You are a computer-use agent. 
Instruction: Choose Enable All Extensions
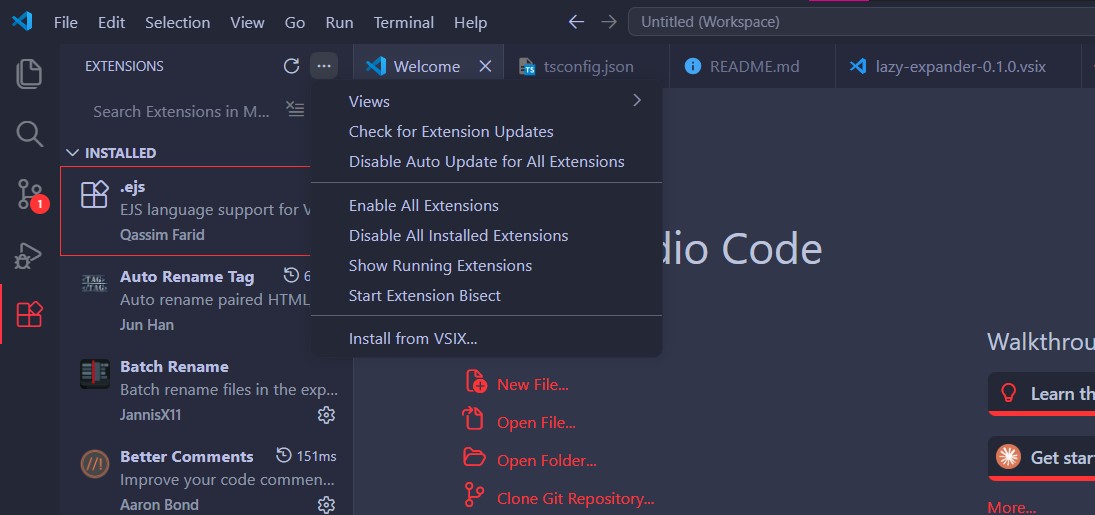pyautogui.click(x=487, y=205)
